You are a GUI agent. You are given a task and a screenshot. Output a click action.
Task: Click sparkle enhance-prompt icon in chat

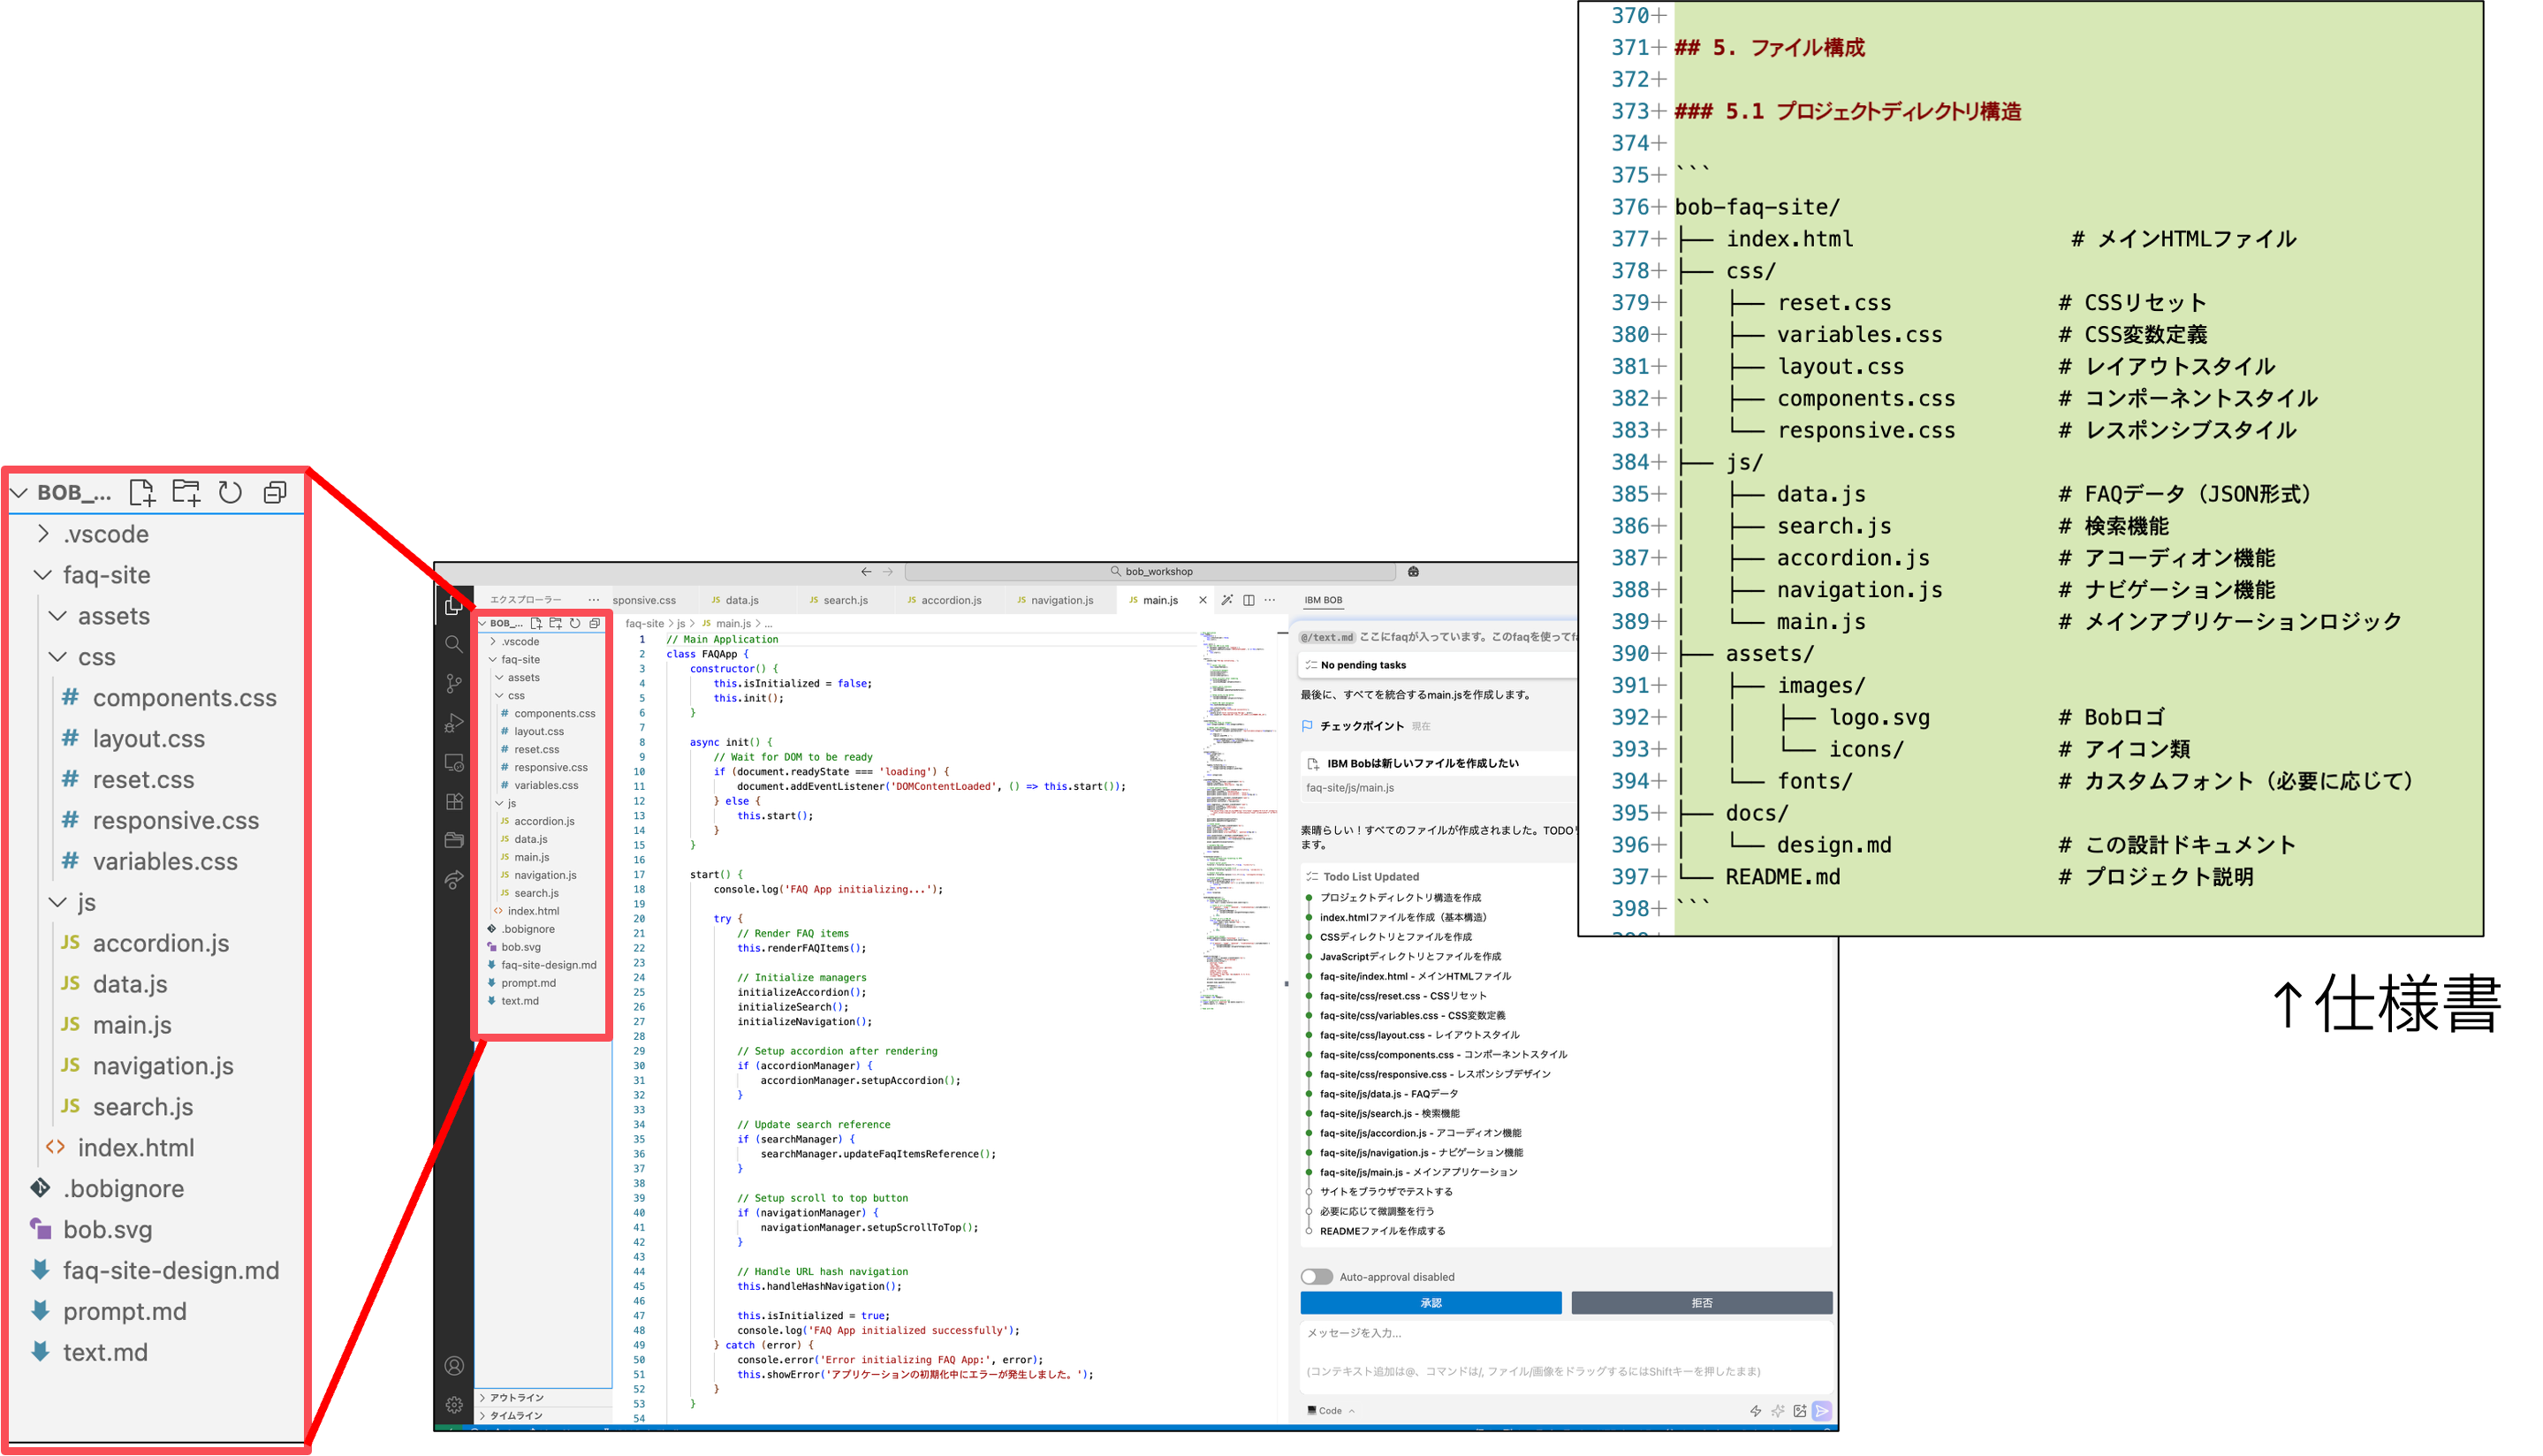click(x=1777, y=1411)
